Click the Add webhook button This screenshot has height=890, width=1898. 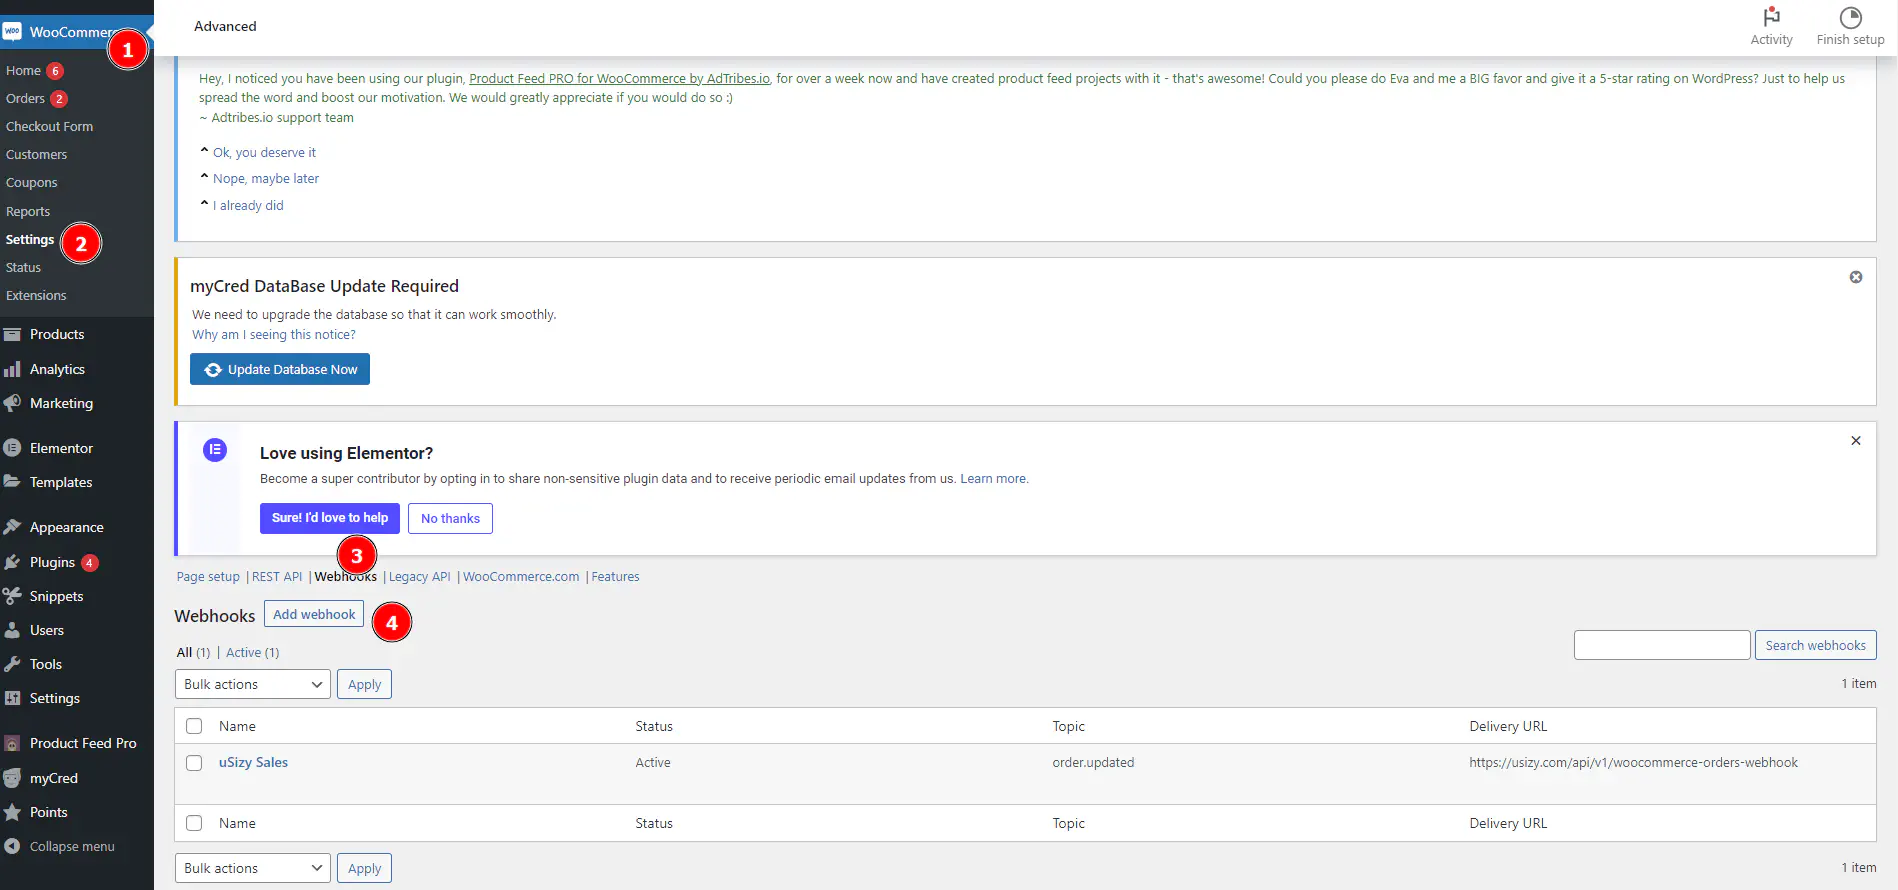click(x=314, y=614)
